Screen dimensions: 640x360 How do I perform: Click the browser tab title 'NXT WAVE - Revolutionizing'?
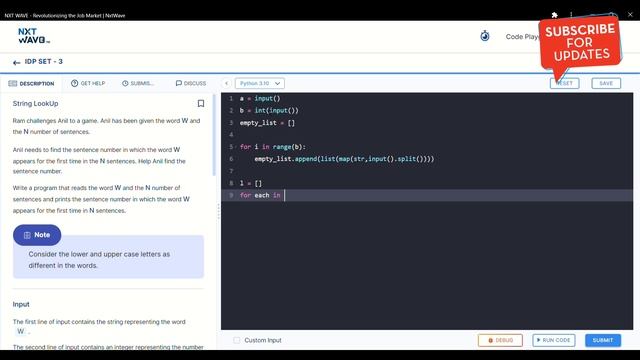[65, 16]
